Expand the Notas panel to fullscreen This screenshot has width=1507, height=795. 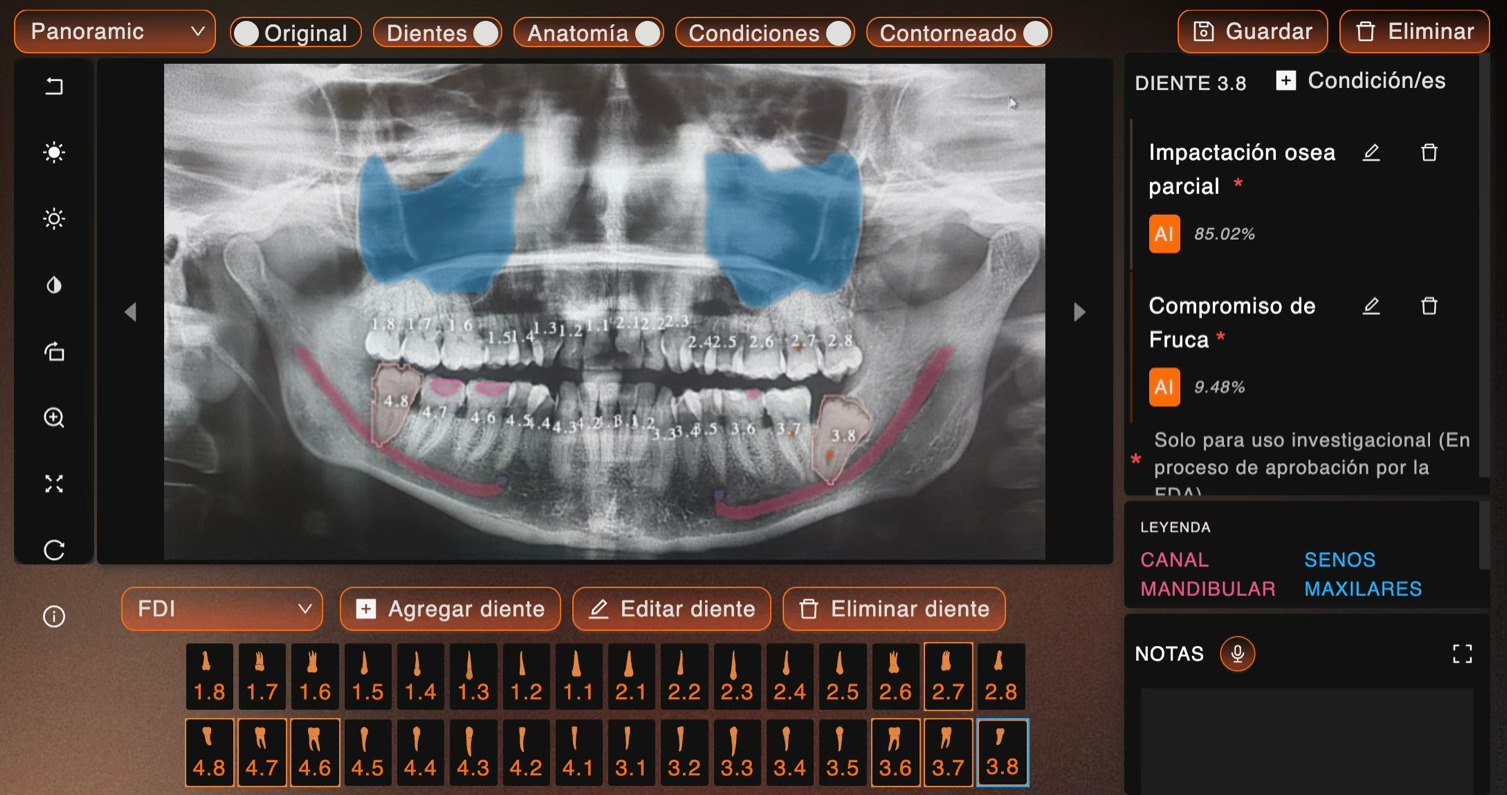pos(1462,654)
